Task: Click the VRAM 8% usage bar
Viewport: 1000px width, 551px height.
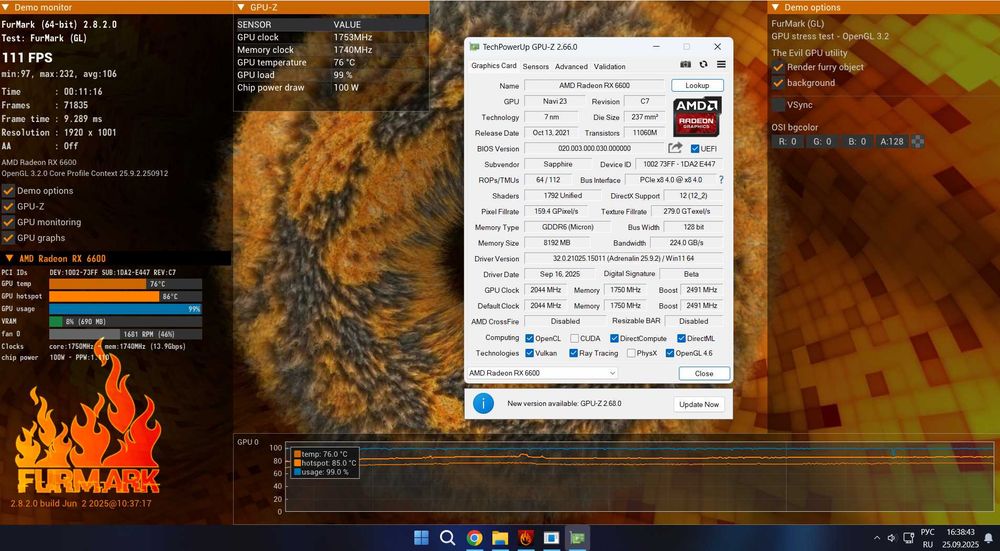Action: [126, 322]
